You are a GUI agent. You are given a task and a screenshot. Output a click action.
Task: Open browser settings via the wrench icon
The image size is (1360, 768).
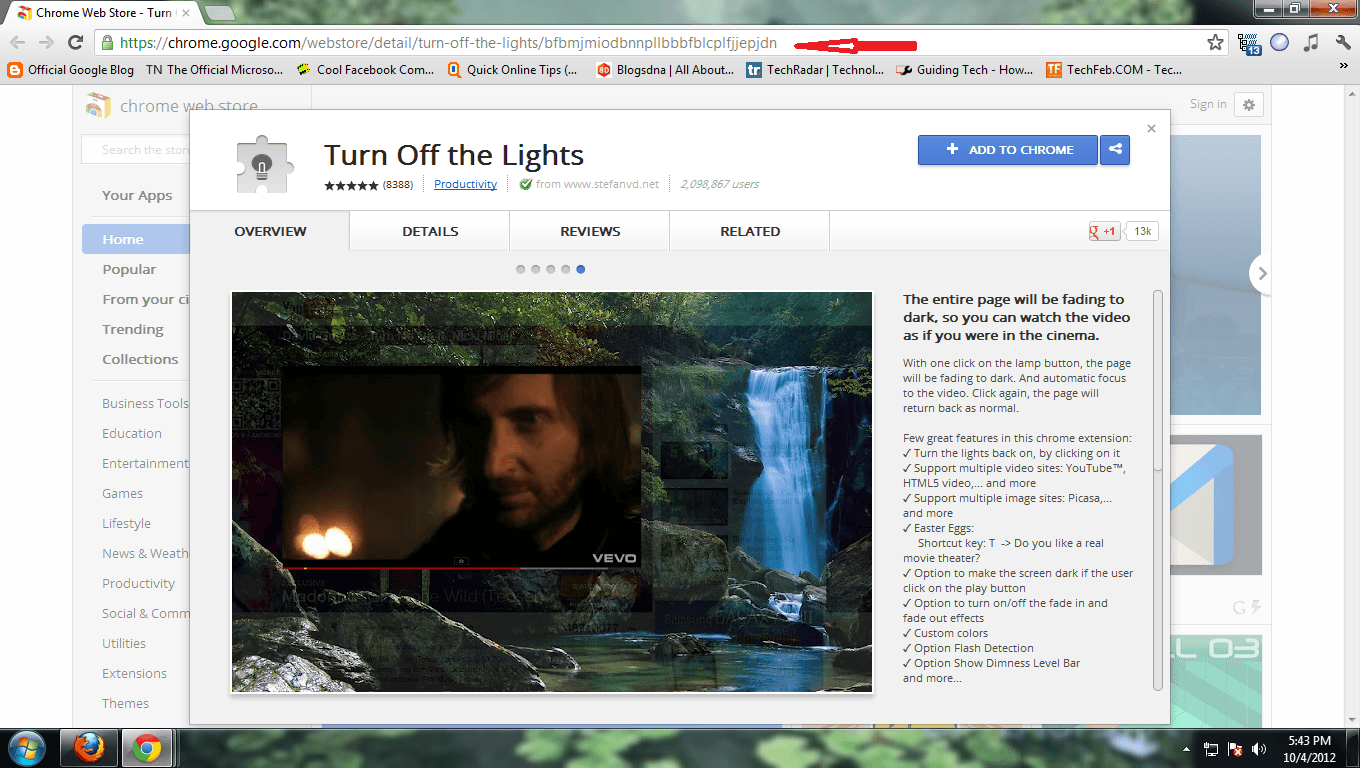(1341, 43)
